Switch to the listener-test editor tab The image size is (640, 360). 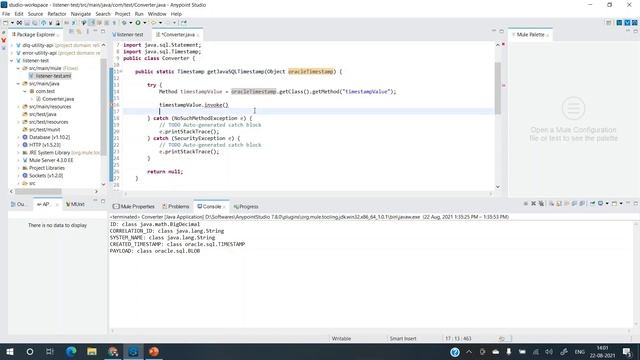pyautogui.click(x=128, y=35)
